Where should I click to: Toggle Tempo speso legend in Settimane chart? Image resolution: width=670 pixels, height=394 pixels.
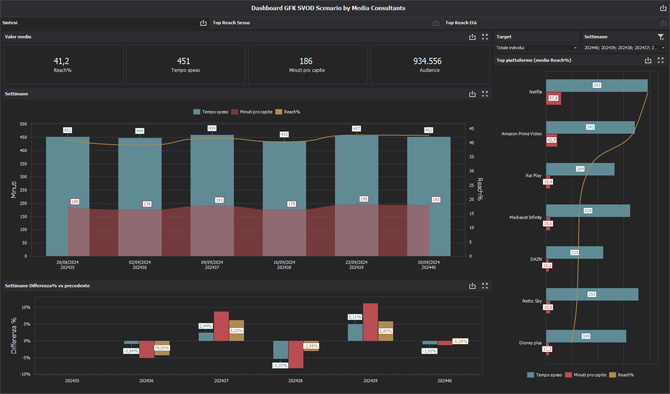tap(211, 112)
